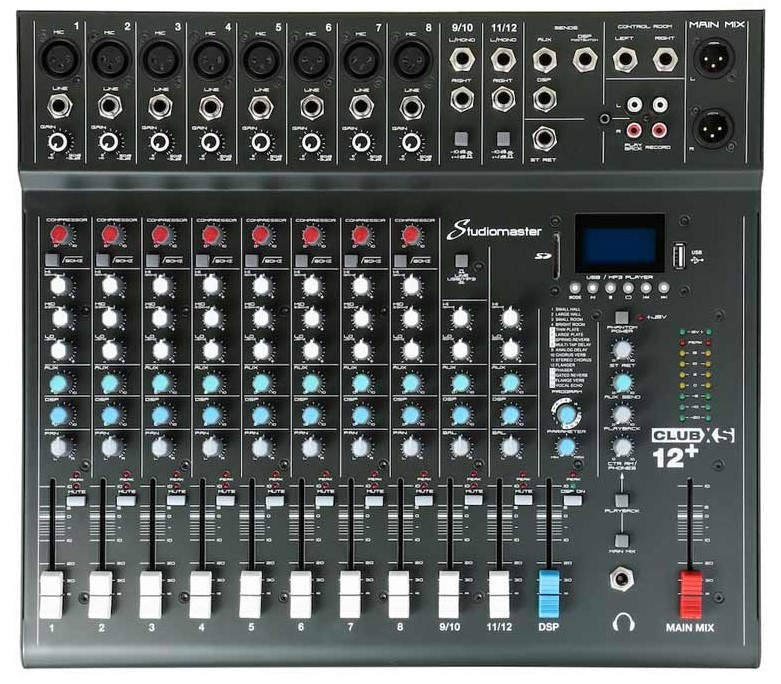Click the ST RET input jack

click(544, 138)
